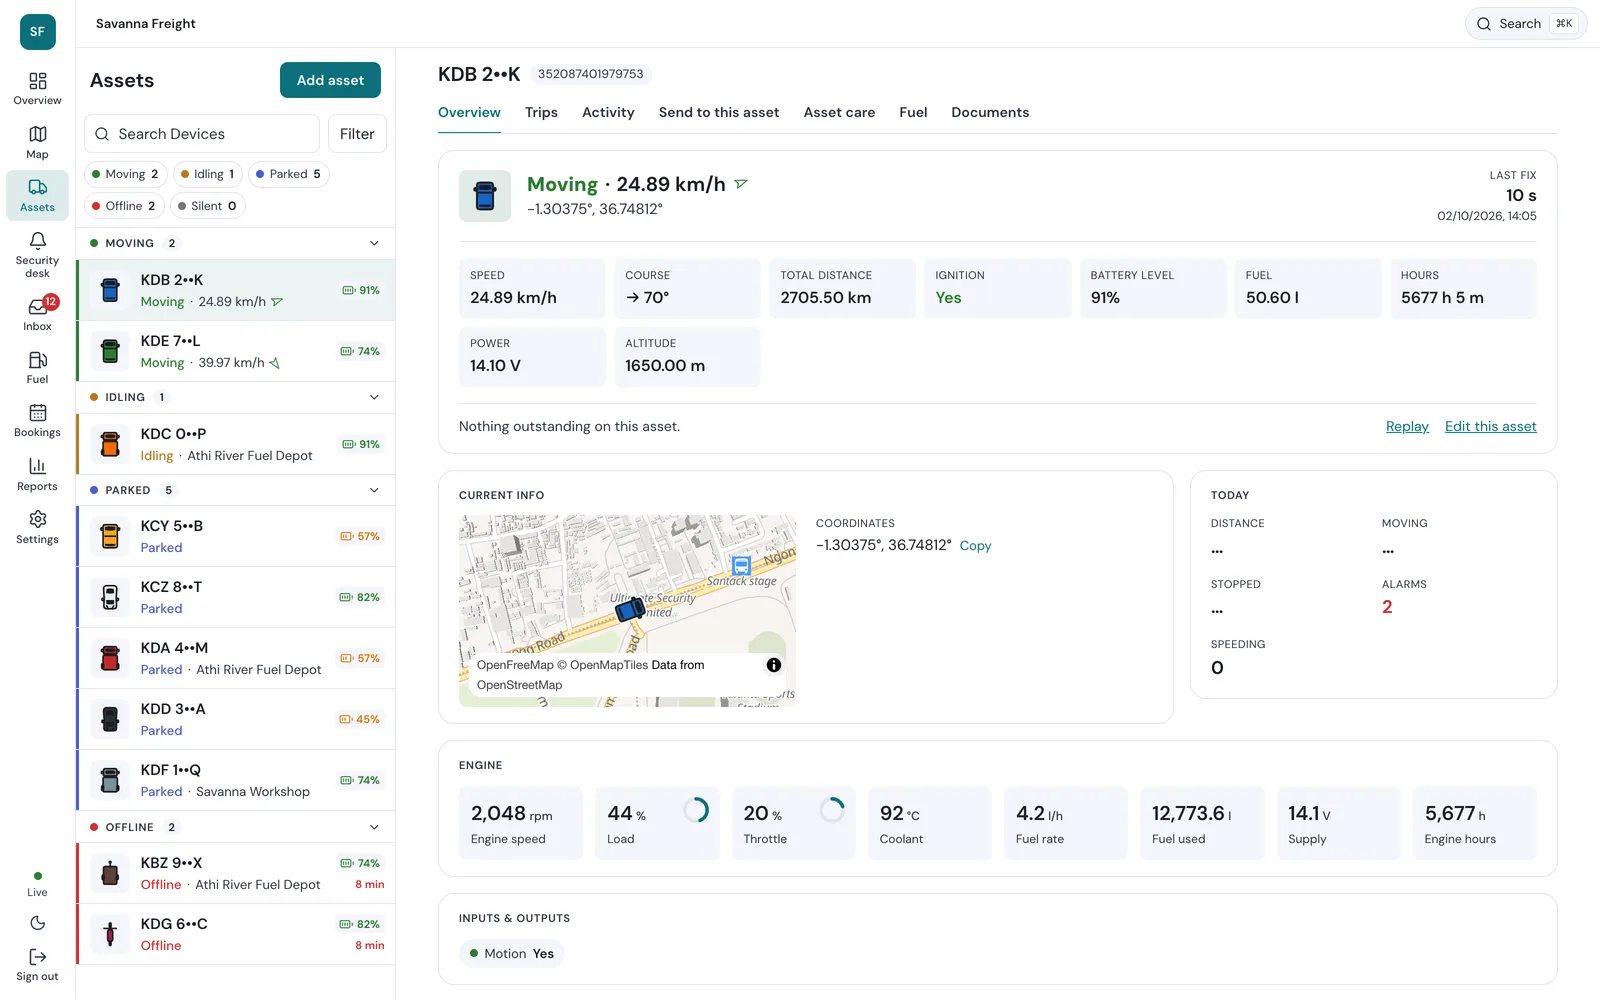Click the Replay link
The image size is (1600, 1000).
[1407, 427]
